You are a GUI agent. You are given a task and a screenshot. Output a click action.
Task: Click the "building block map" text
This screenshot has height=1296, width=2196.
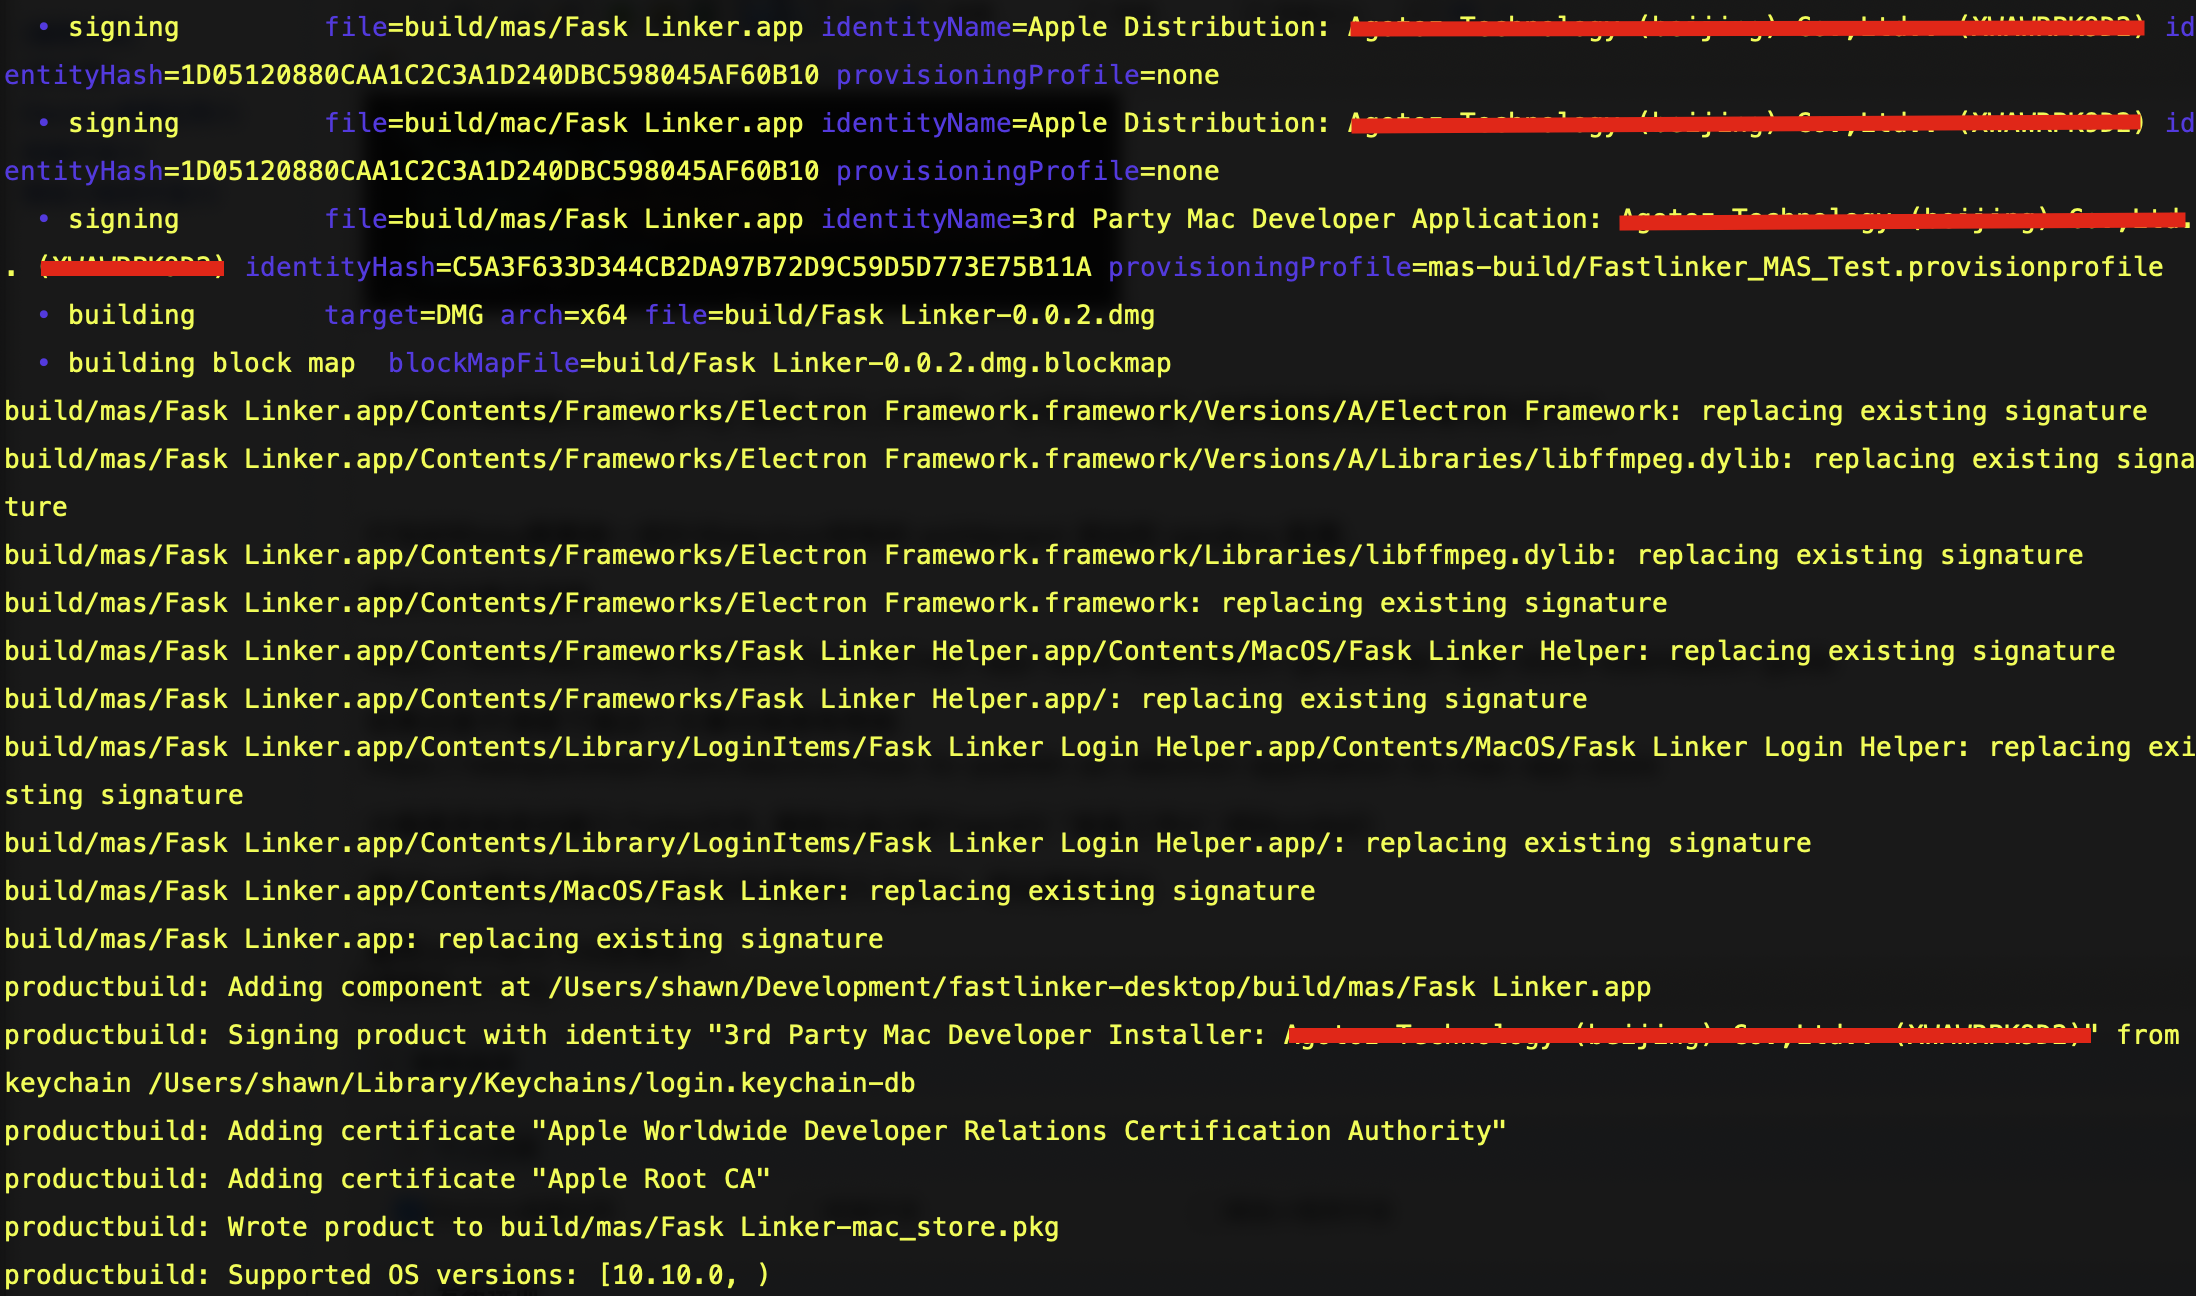point(211,363)
